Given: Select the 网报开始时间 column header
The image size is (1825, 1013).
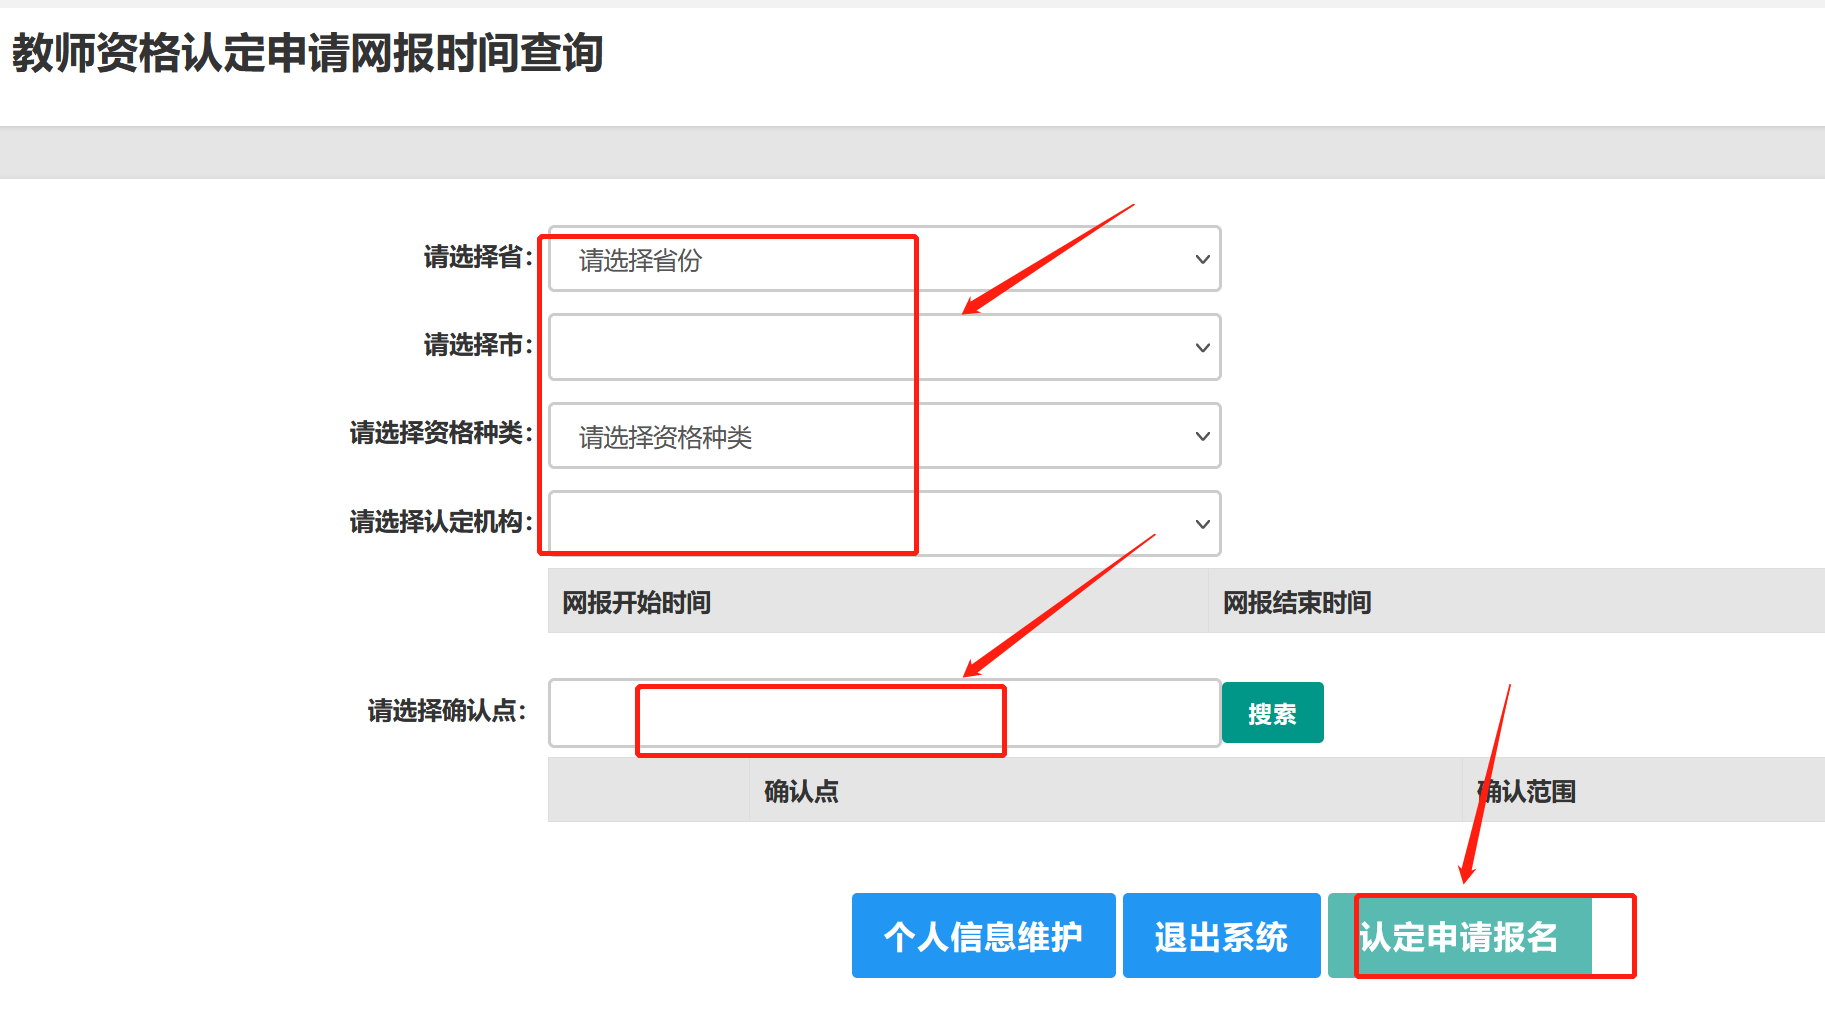Looking at the screenshot, I should (x=637, y=602).
